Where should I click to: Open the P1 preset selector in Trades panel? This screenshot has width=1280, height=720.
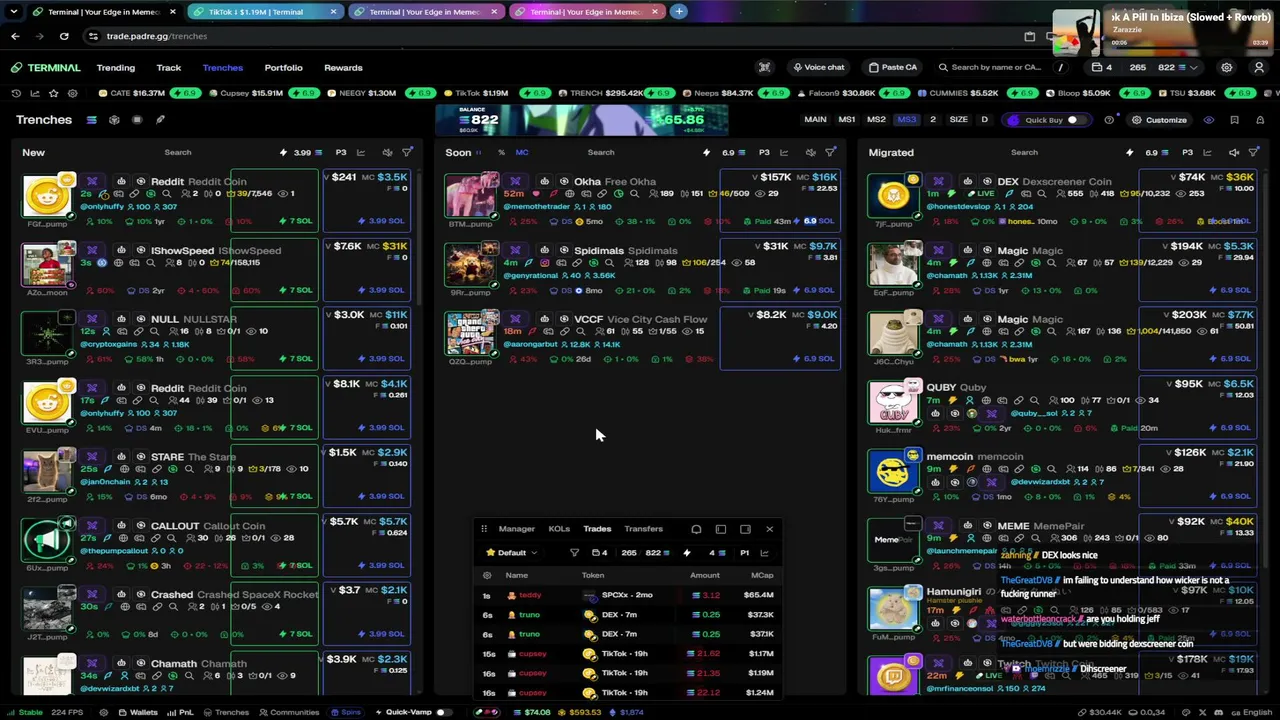[x=744, y=553]
